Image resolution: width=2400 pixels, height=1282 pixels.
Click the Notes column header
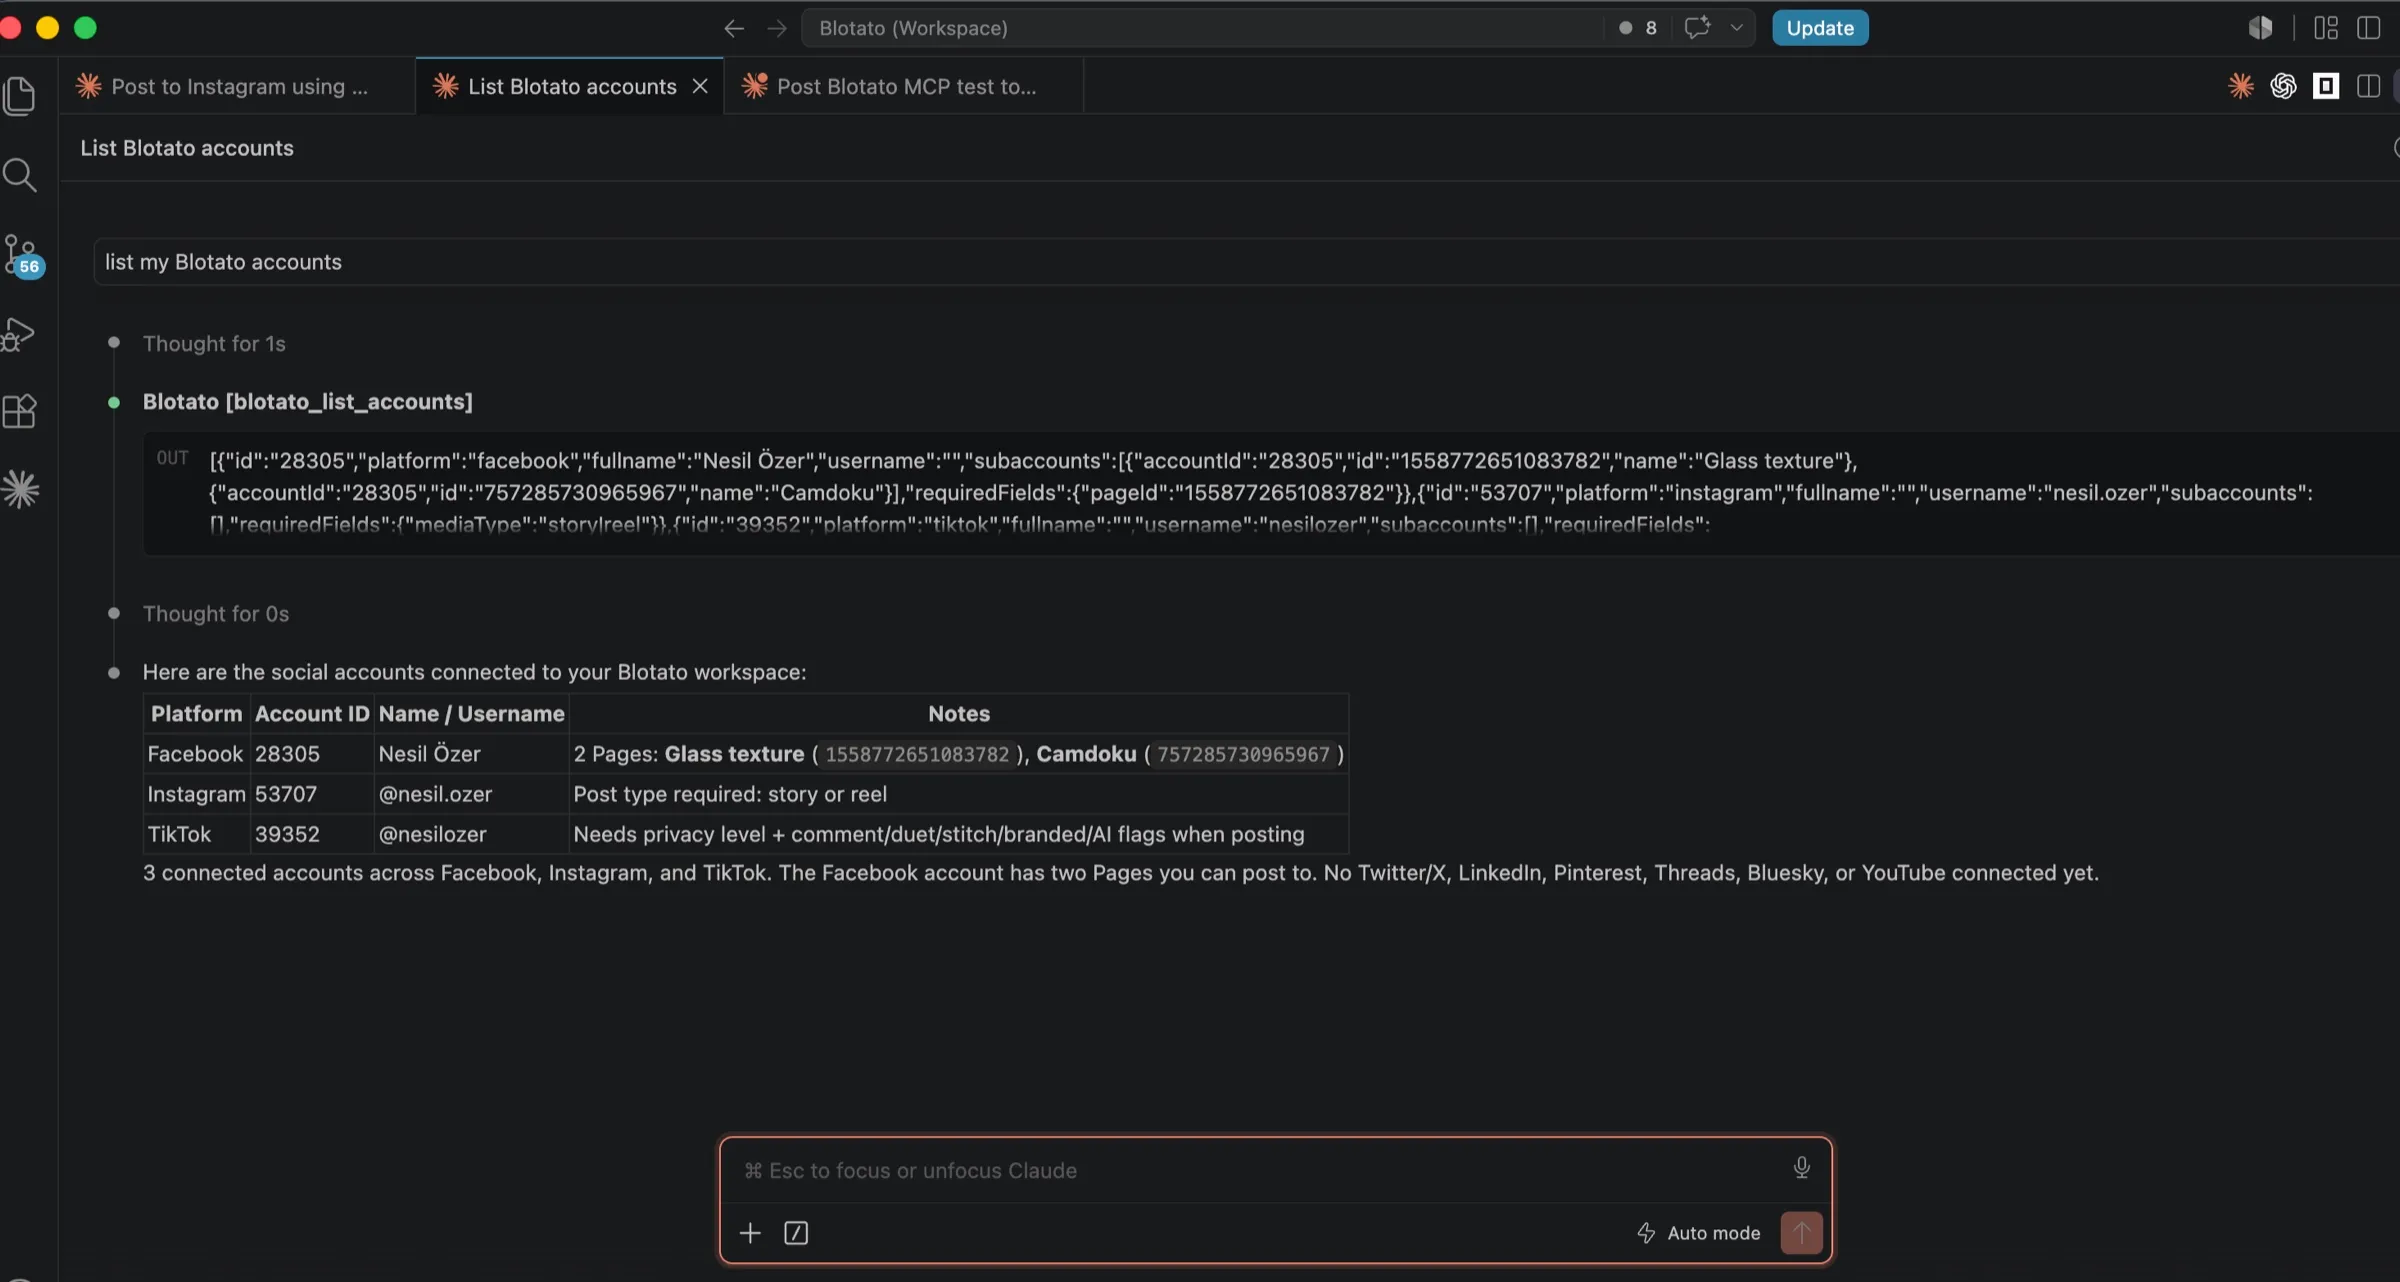959,713
